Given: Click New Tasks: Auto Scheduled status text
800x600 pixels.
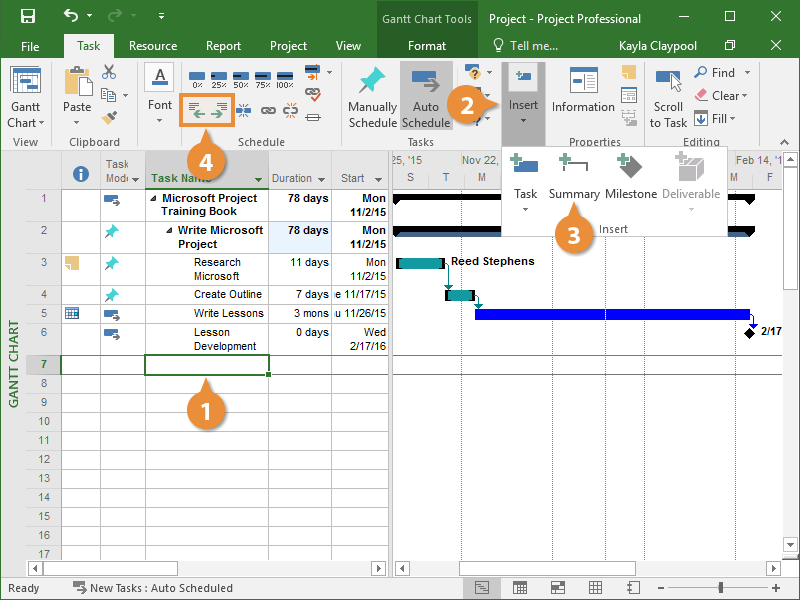Looking at the screenshot, I should click(160, 588).
